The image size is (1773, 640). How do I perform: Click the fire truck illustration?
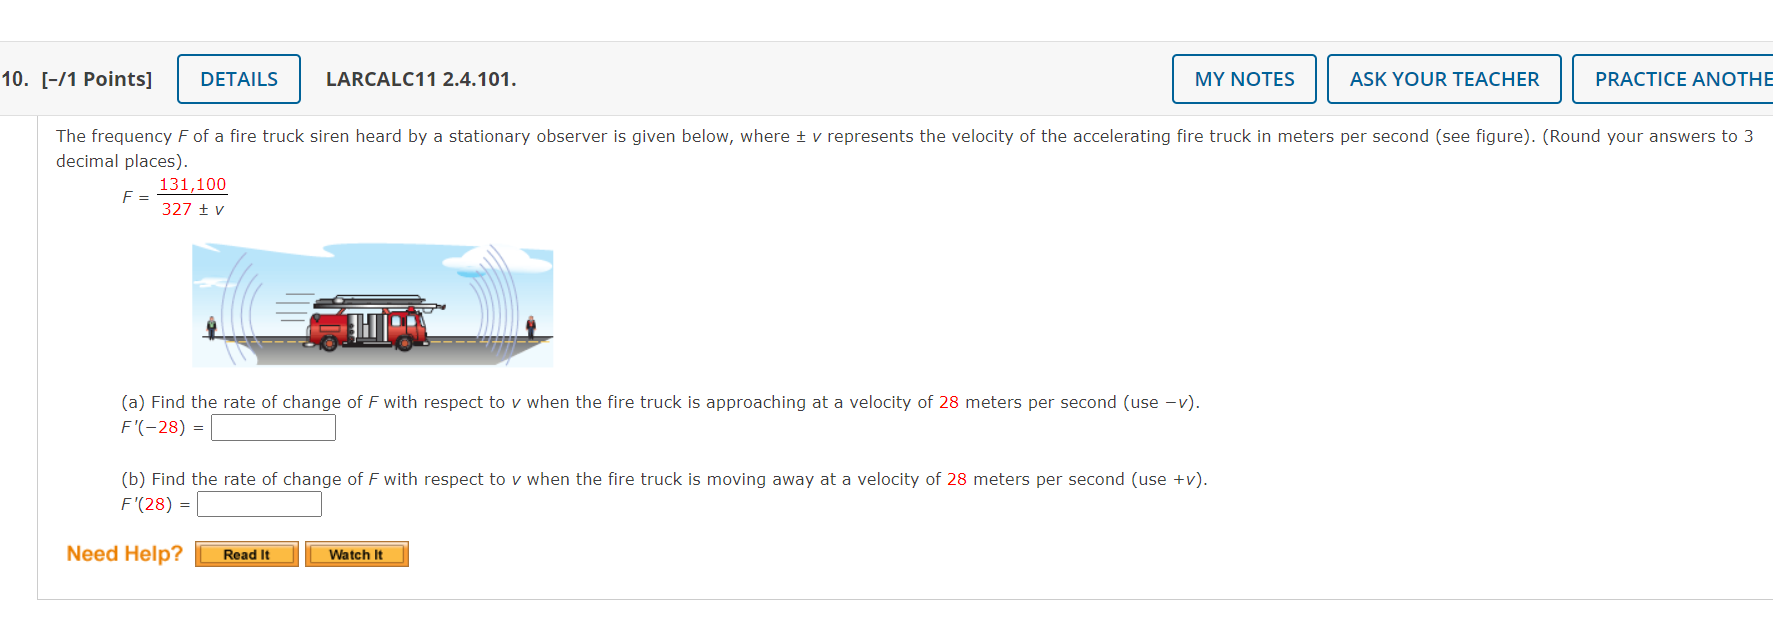[371, 305]
